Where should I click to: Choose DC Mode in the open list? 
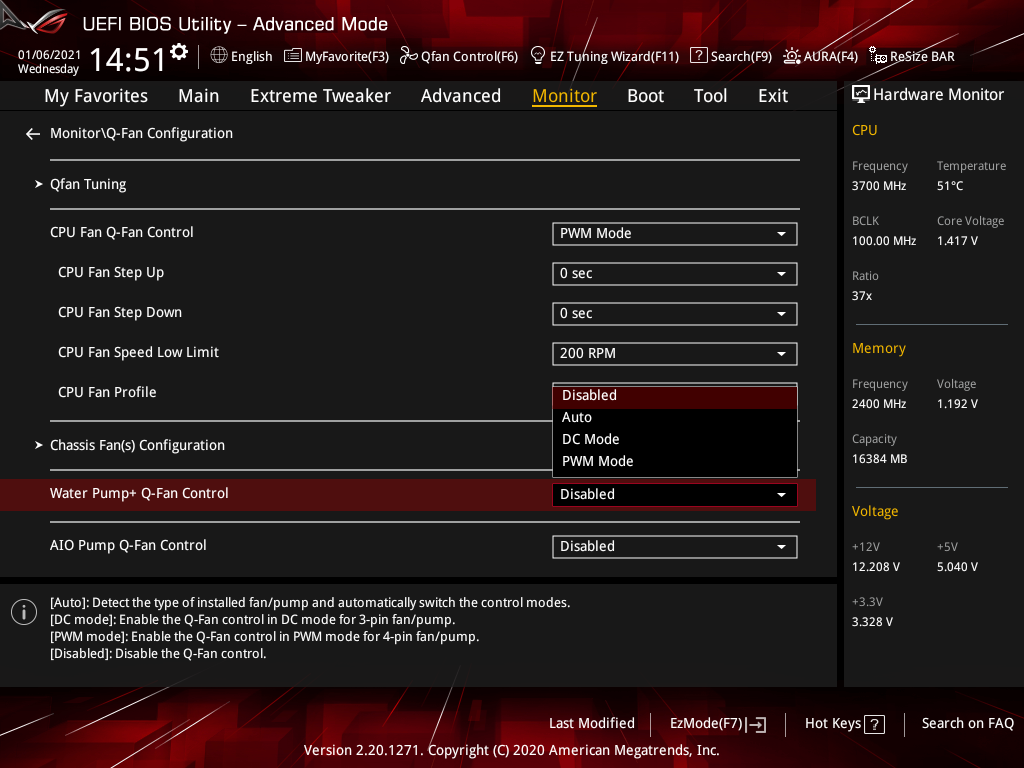coord(675,440)
